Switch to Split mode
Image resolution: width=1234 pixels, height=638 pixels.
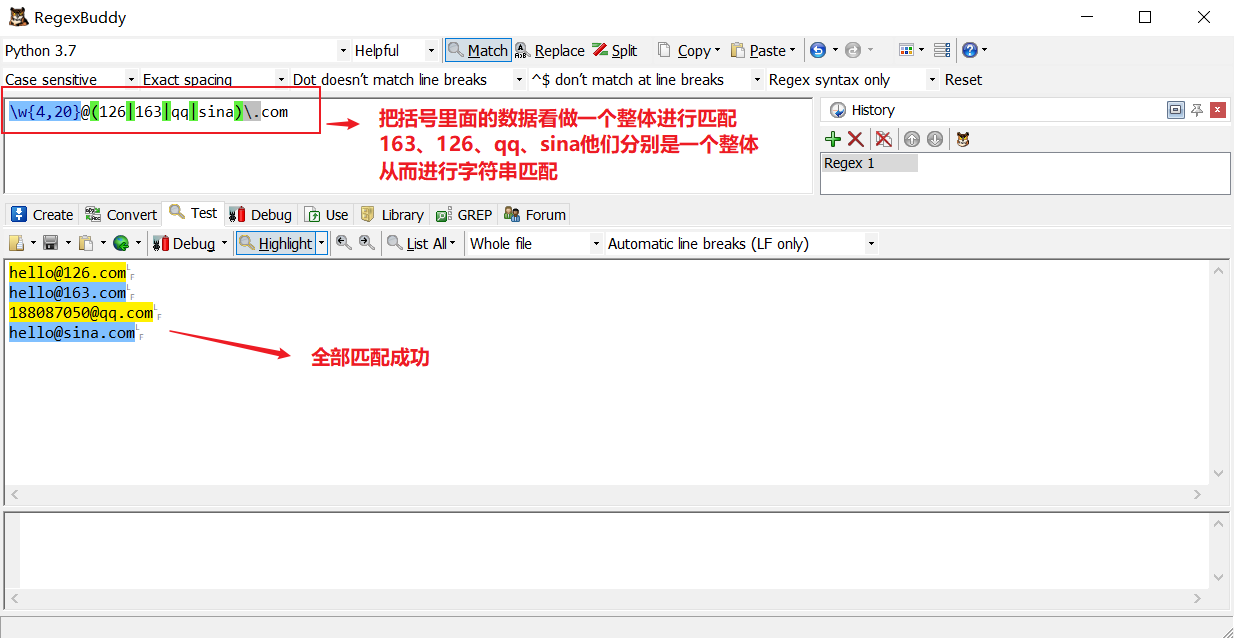coord(614,50)
